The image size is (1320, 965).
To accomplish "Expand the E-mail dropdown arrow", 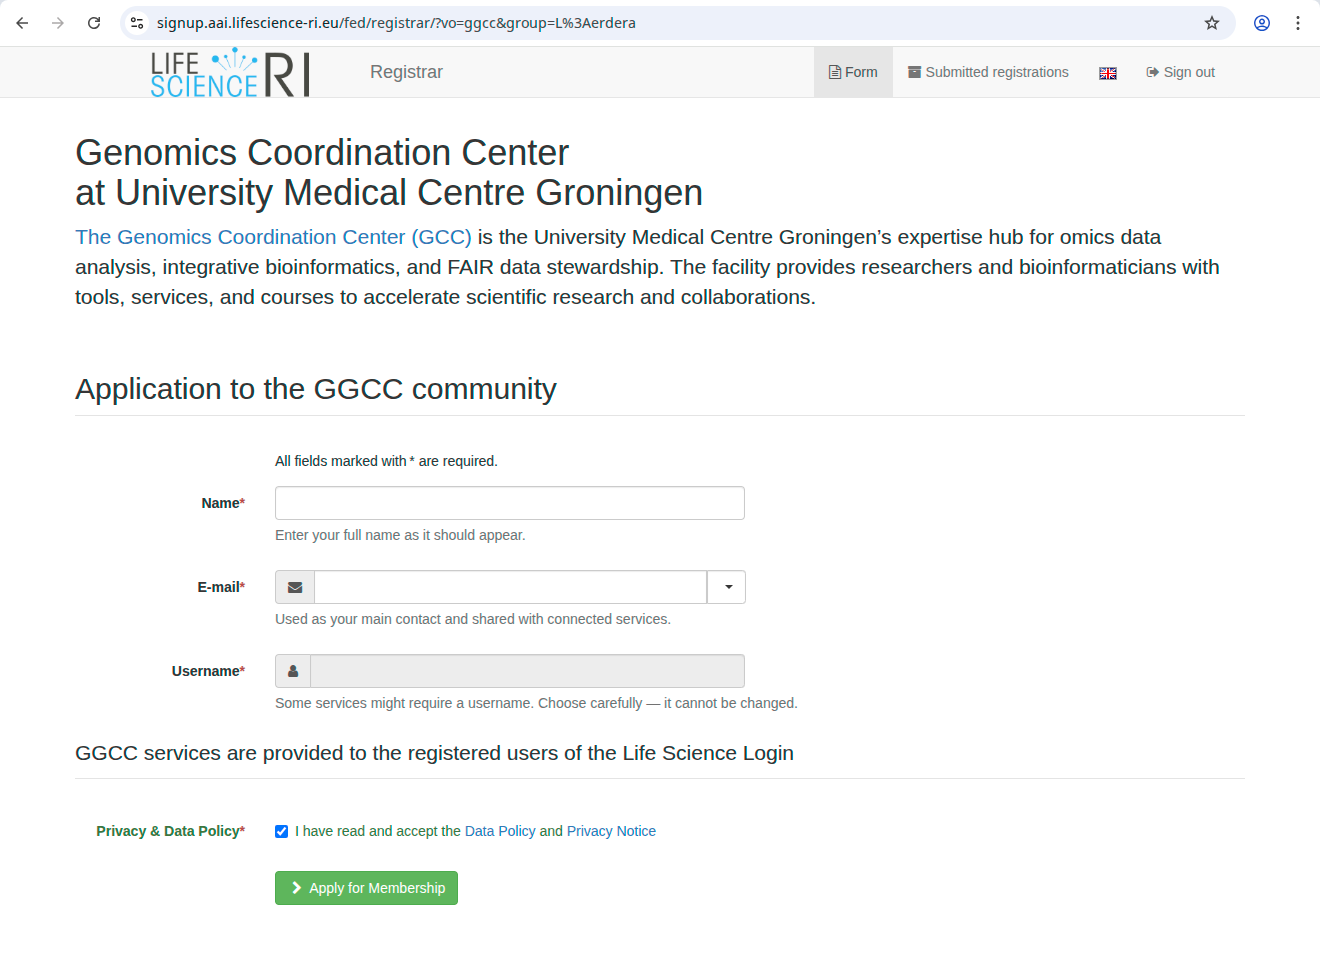I will pos(727,587).
